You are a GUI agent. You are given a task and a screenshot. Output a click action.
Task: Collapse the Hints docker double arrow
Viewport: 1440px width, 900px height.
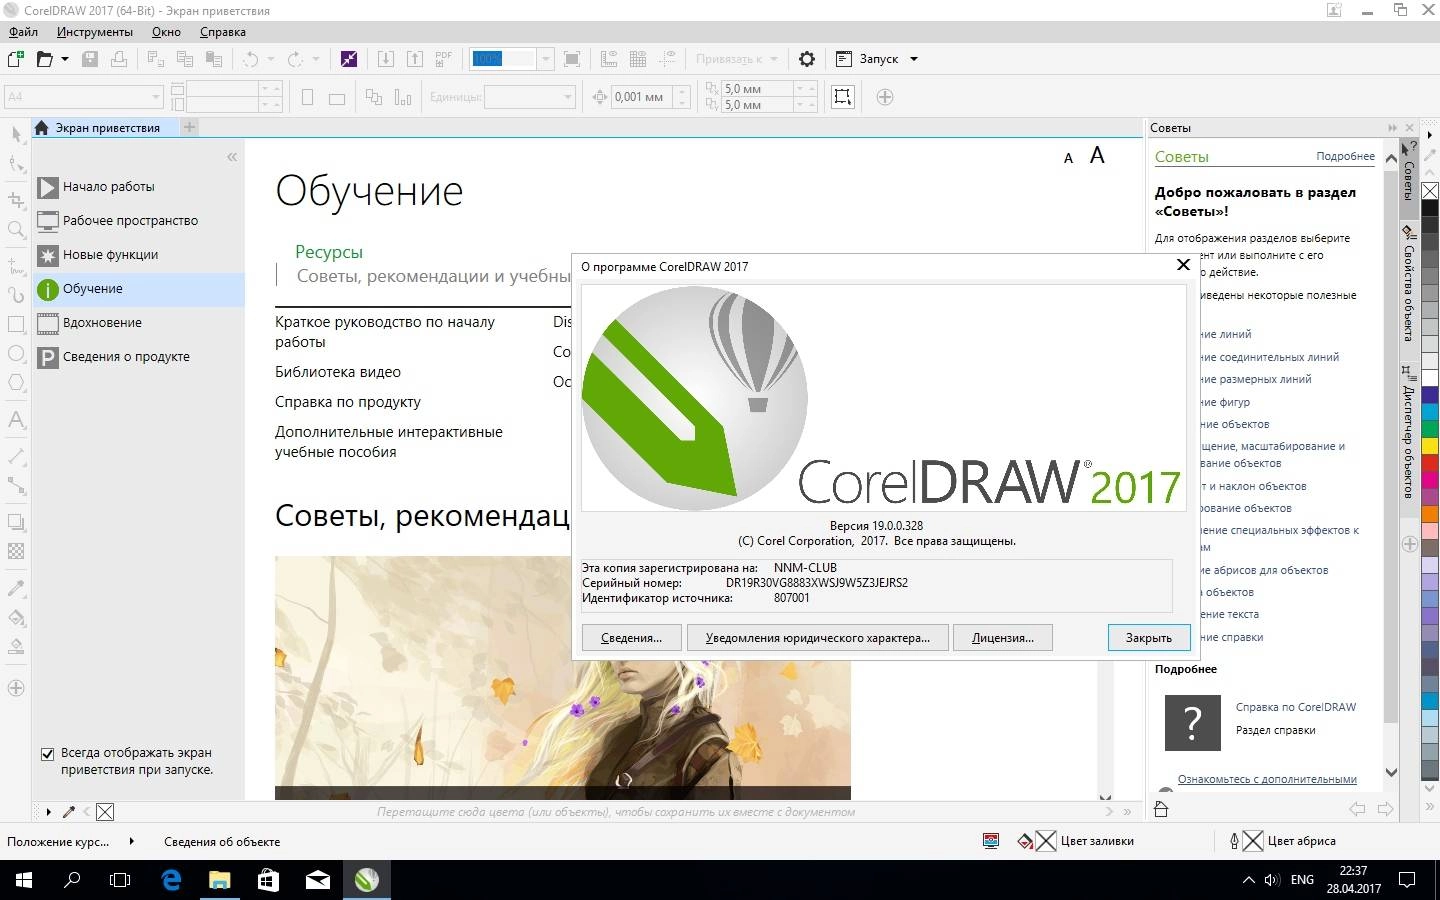coord(1392,128)
